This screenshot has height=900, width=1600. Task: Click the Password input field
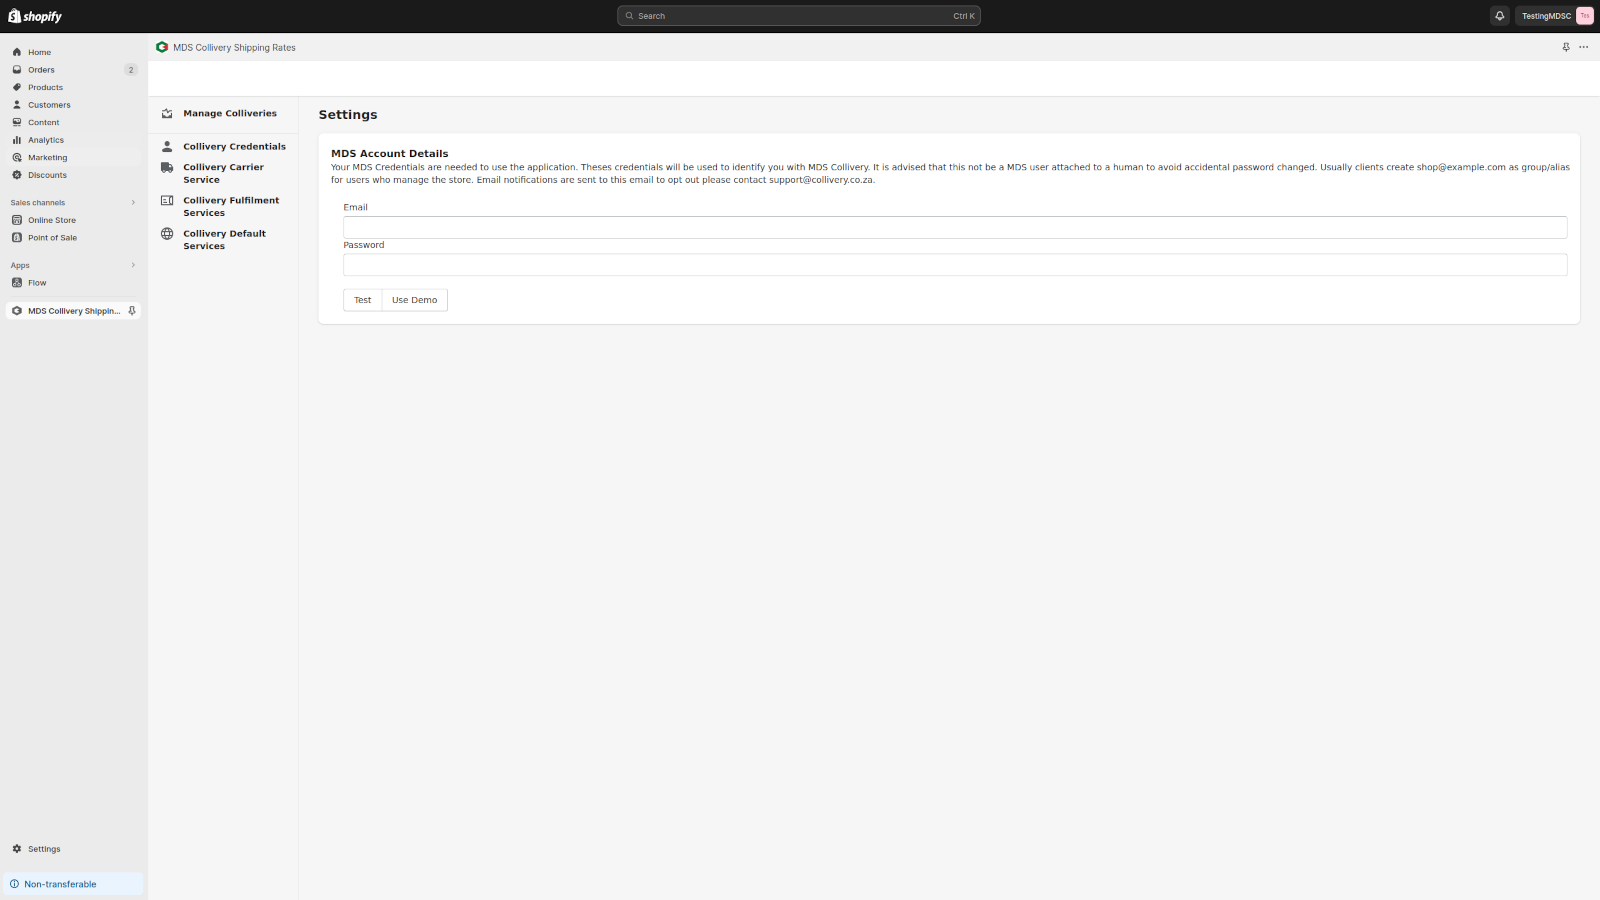[x=955, y=265]
